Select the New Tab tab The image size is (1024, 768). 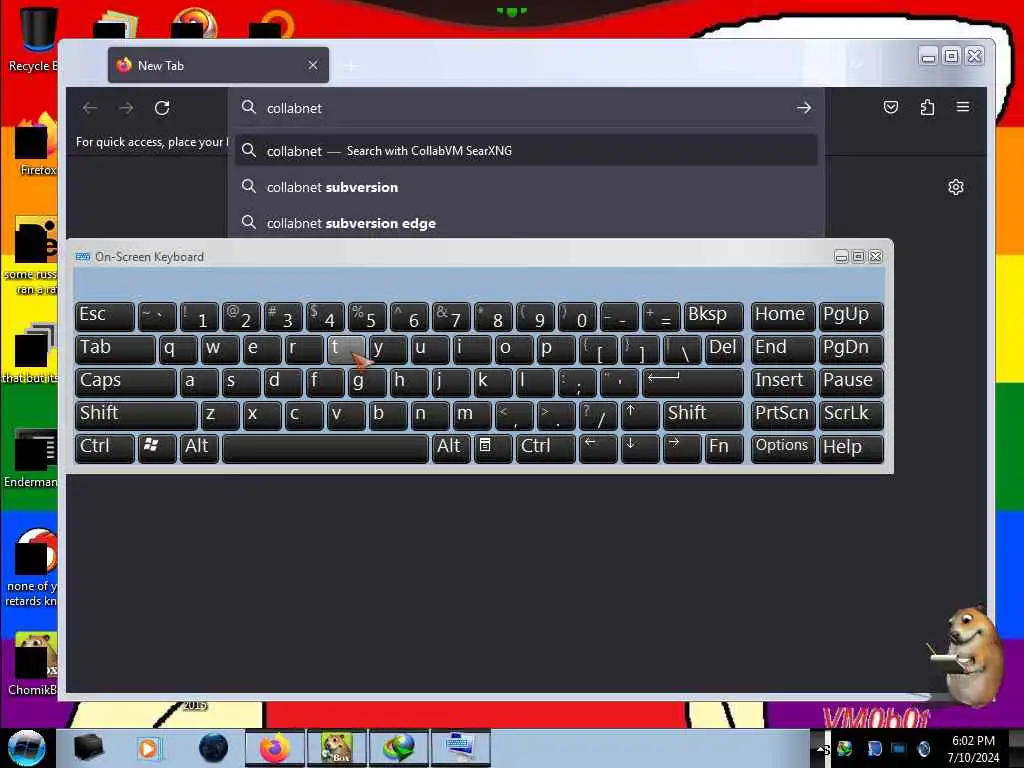[218, 65]
